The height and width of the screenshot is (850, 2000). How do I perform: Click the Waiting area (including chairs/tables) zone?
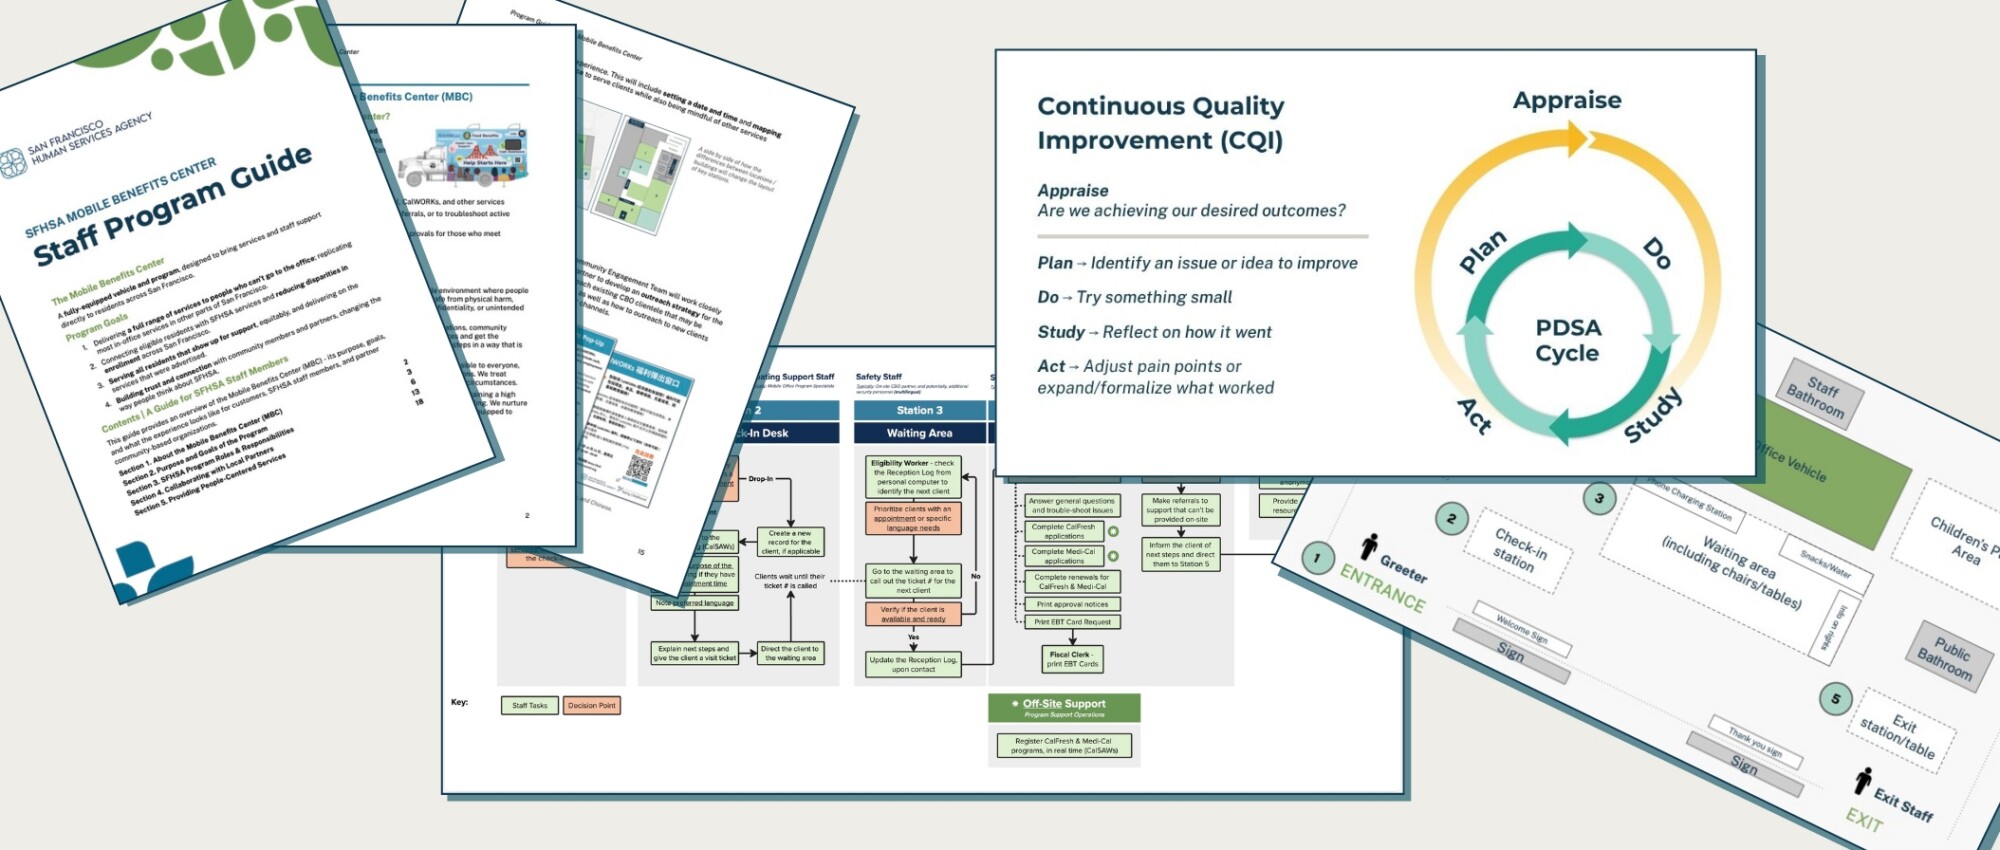(1733, 573)
